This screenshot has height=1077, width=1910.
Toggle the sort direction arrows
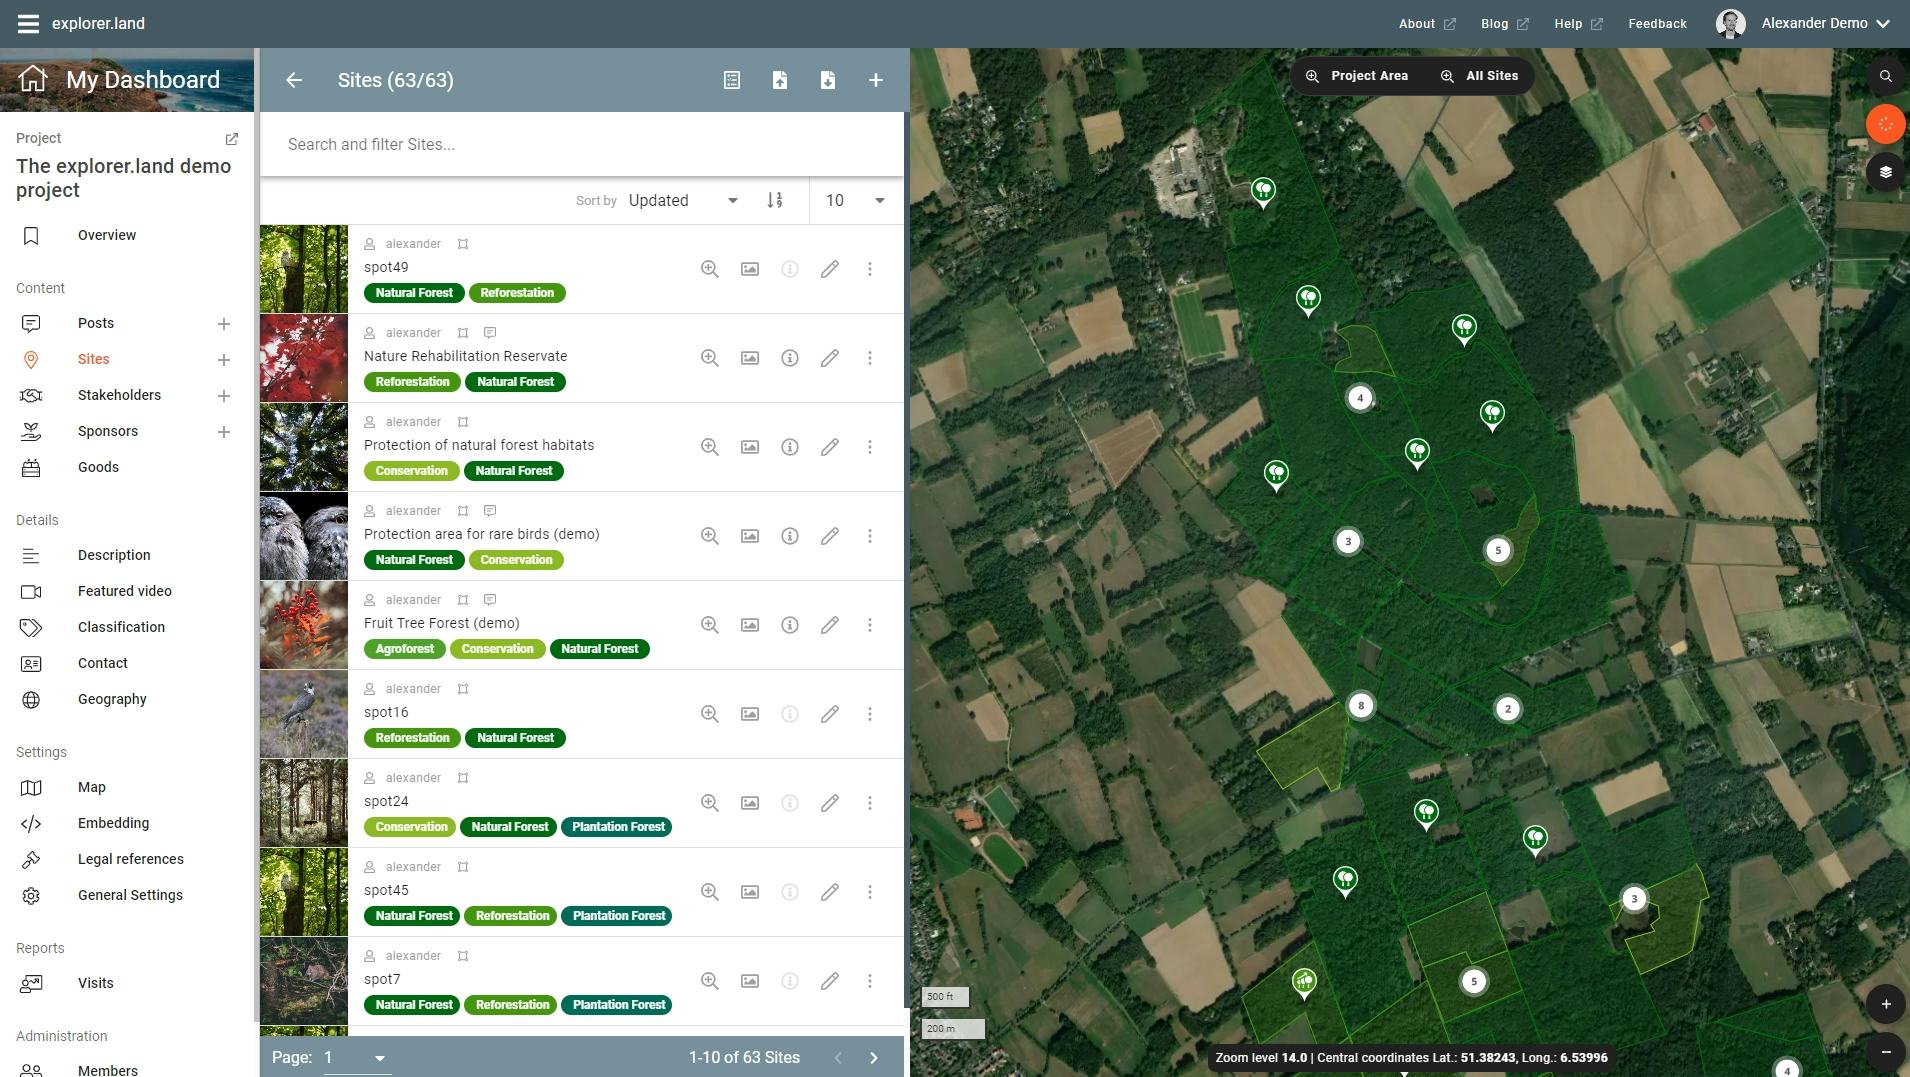(775, 200)
